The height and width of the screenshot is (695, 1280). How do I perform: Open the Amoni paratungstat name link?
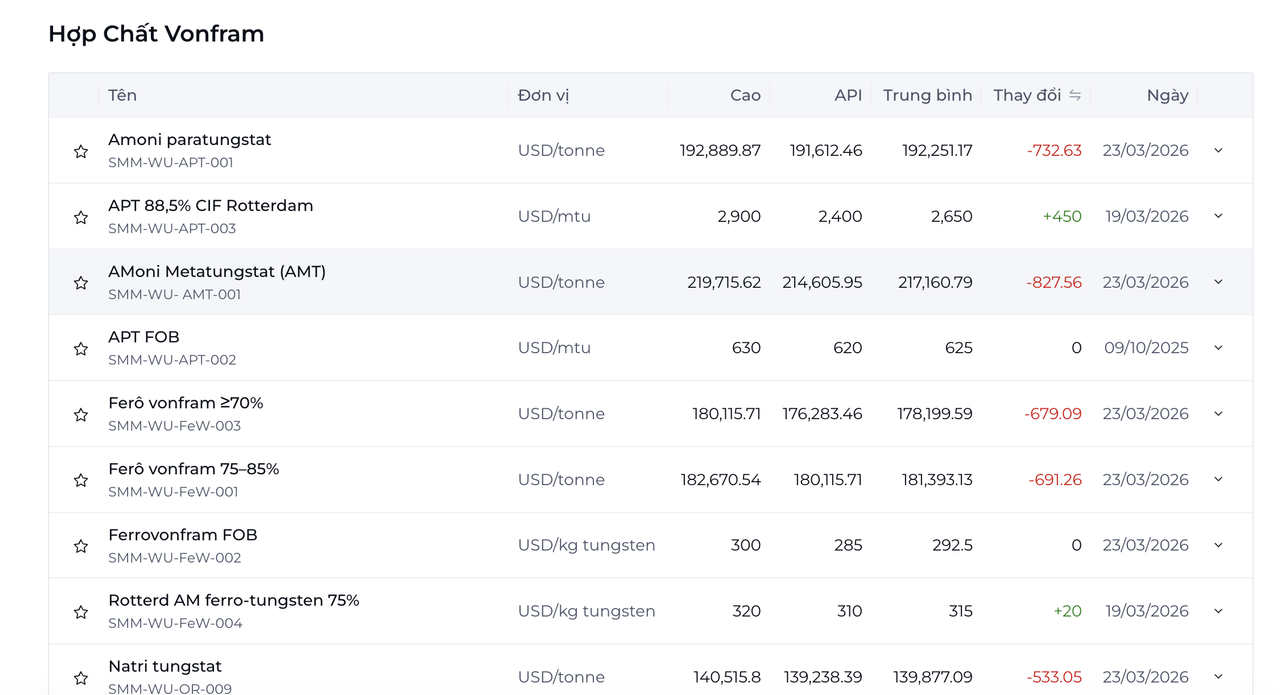click(x=189, y=140)
